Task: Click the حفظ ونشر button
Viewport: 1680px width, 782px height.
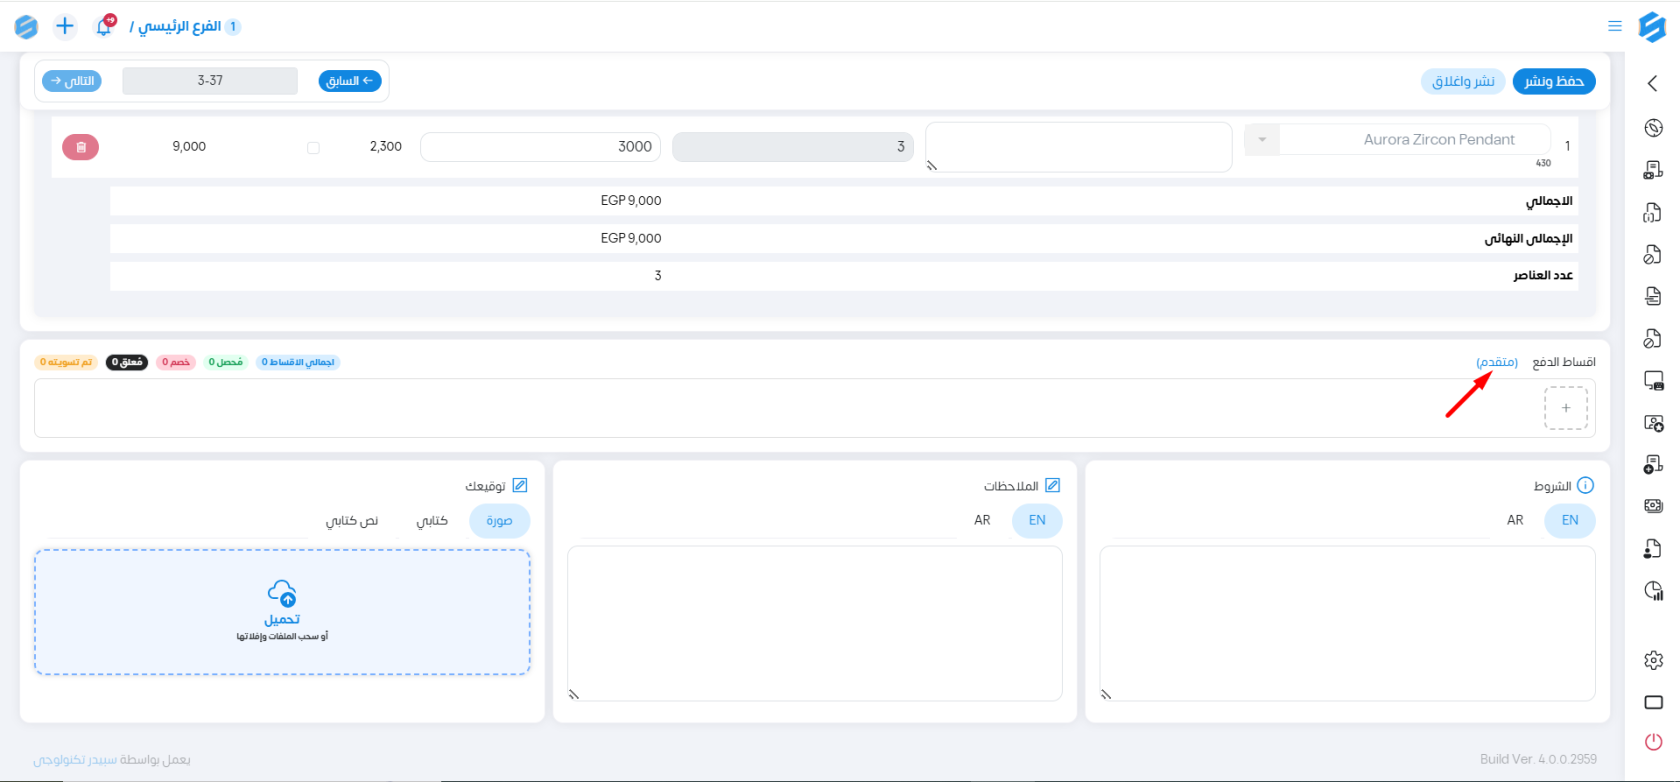Action: (x=1553, y=81)
